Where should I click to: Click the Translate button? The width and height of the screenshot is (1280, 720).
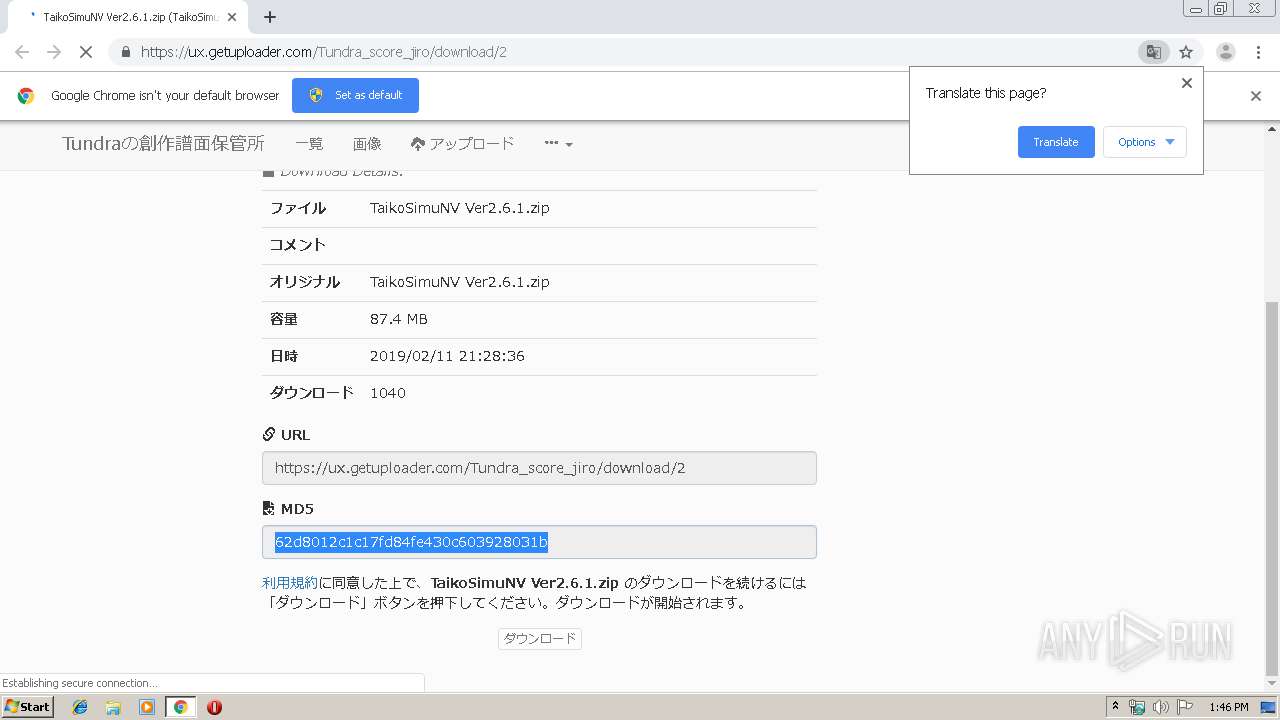(1056, 142)
